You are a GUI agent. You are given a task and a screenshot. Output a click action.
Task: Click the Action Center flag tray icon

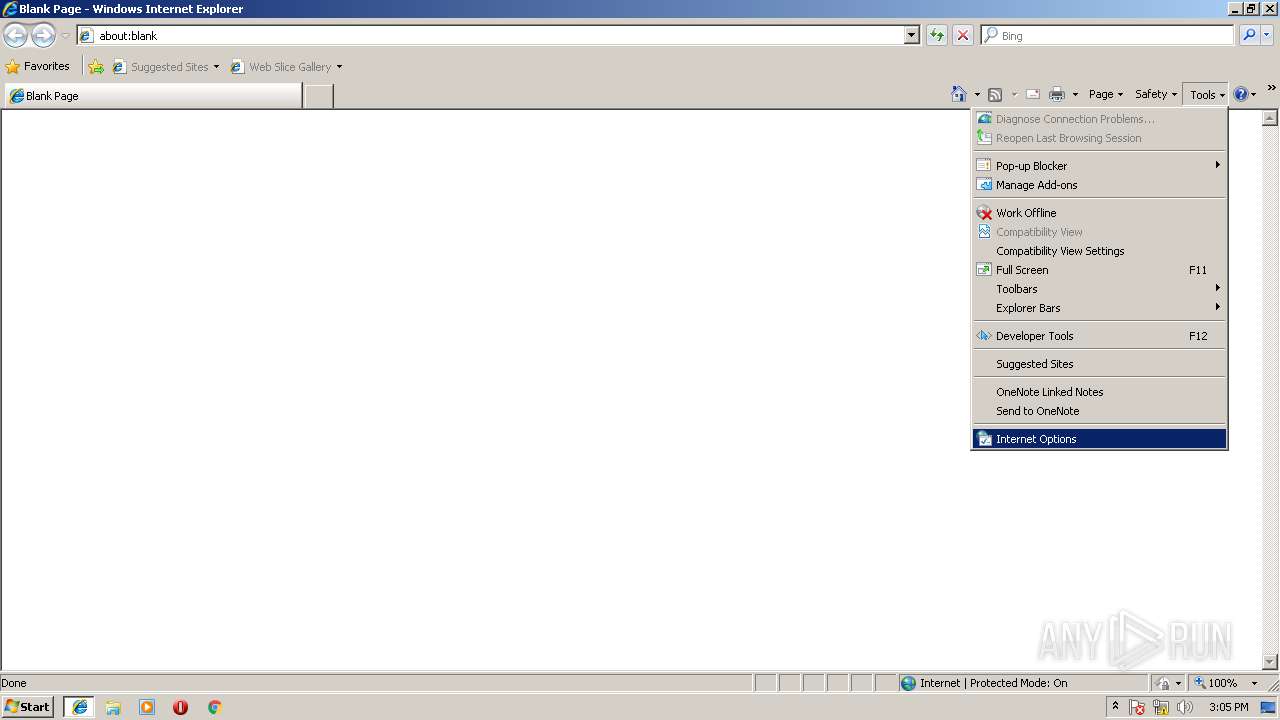(1138, 707)
